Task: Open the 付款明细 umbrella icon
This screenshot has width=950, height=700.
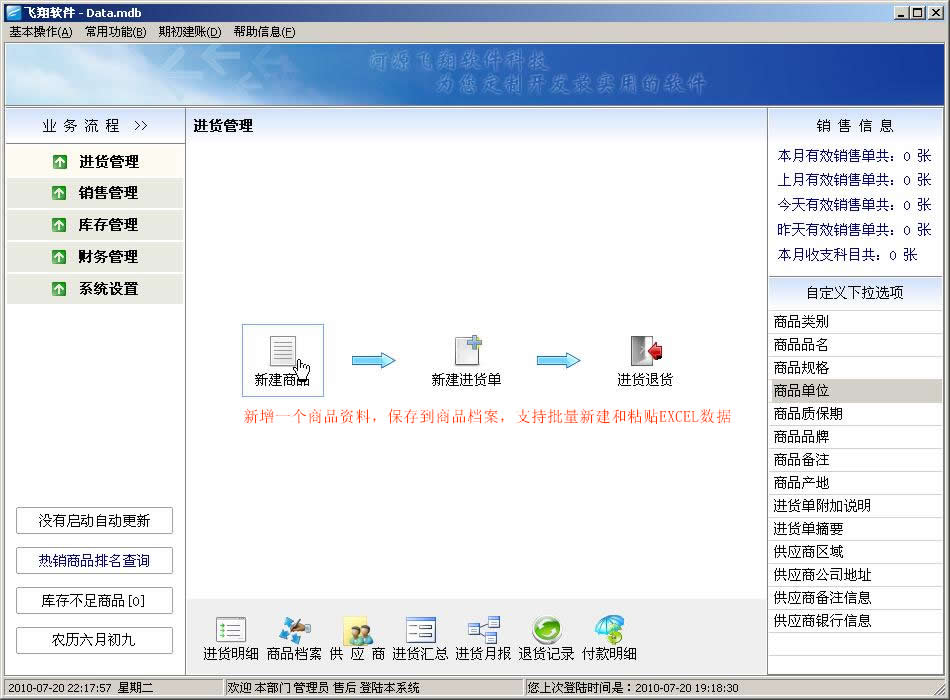Action: [x=609, y=630]
